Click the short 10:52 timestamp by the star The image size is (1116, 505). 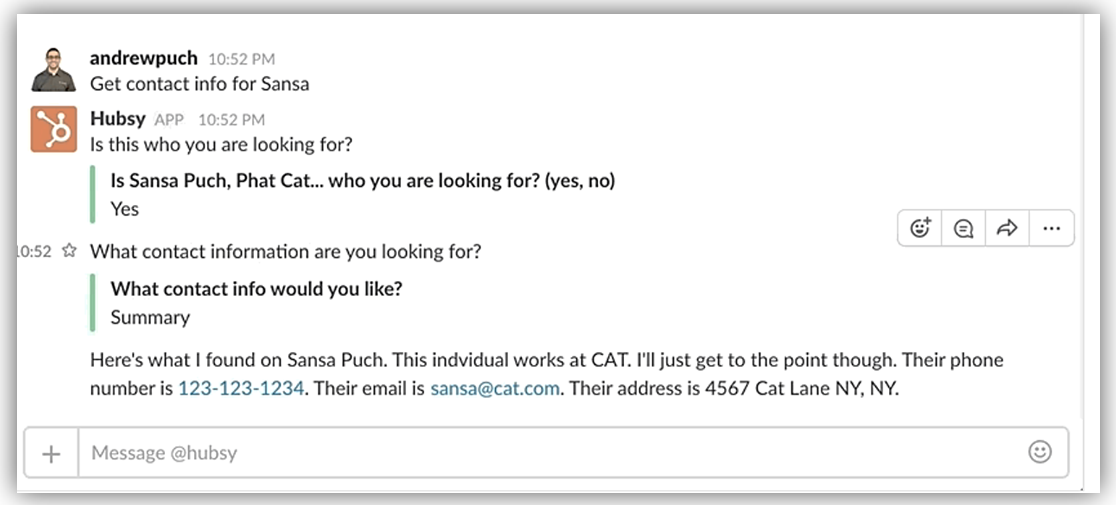tap(34, 252)
